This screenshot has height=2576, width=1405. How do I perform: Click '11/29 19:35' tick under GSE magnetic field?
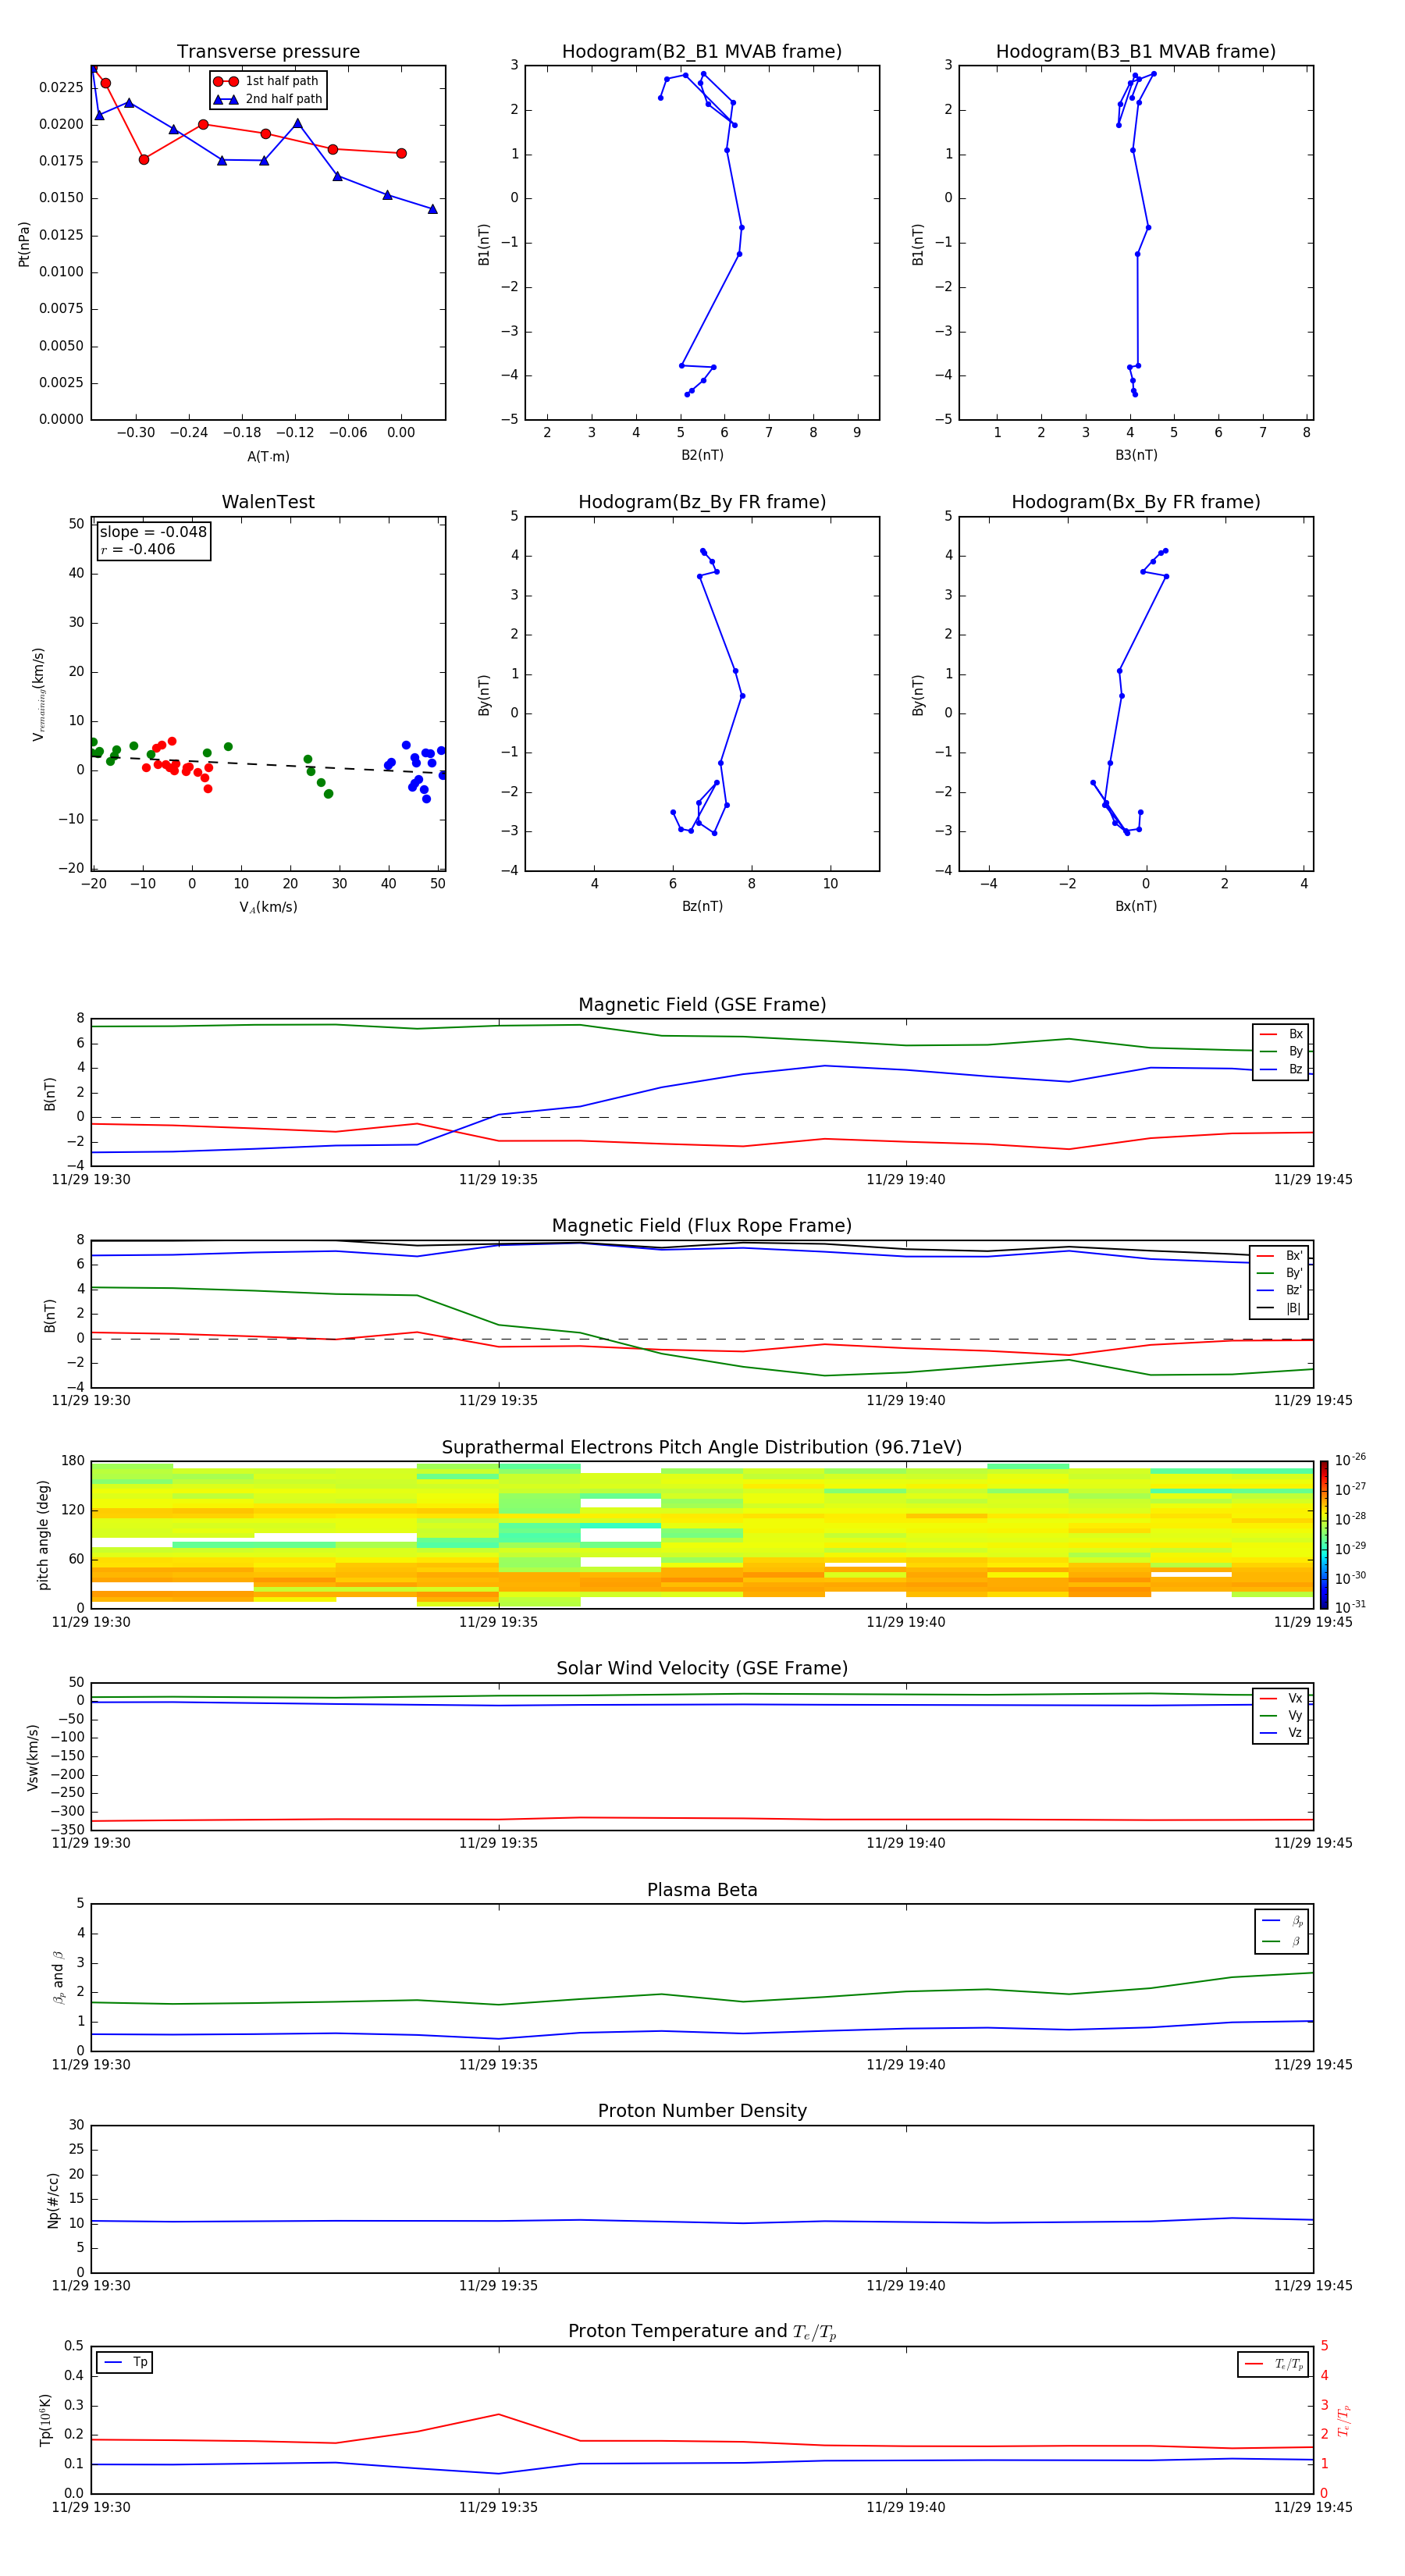click(498, 1179)
